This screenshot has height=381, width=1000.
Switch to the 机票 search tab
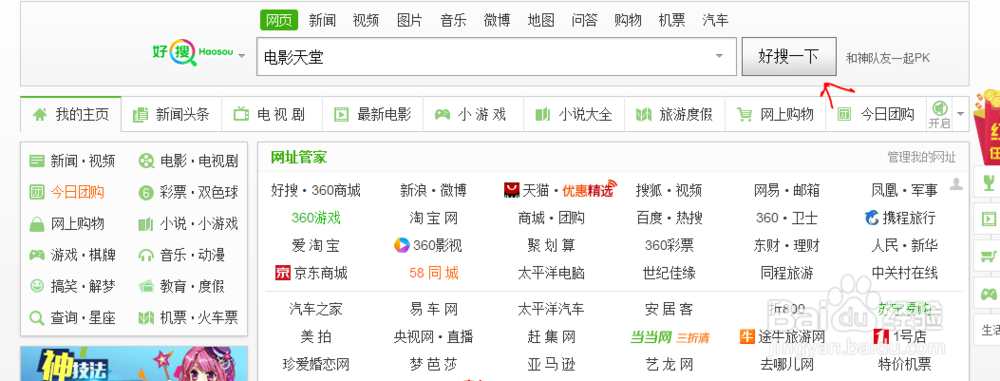click(672, 20)
